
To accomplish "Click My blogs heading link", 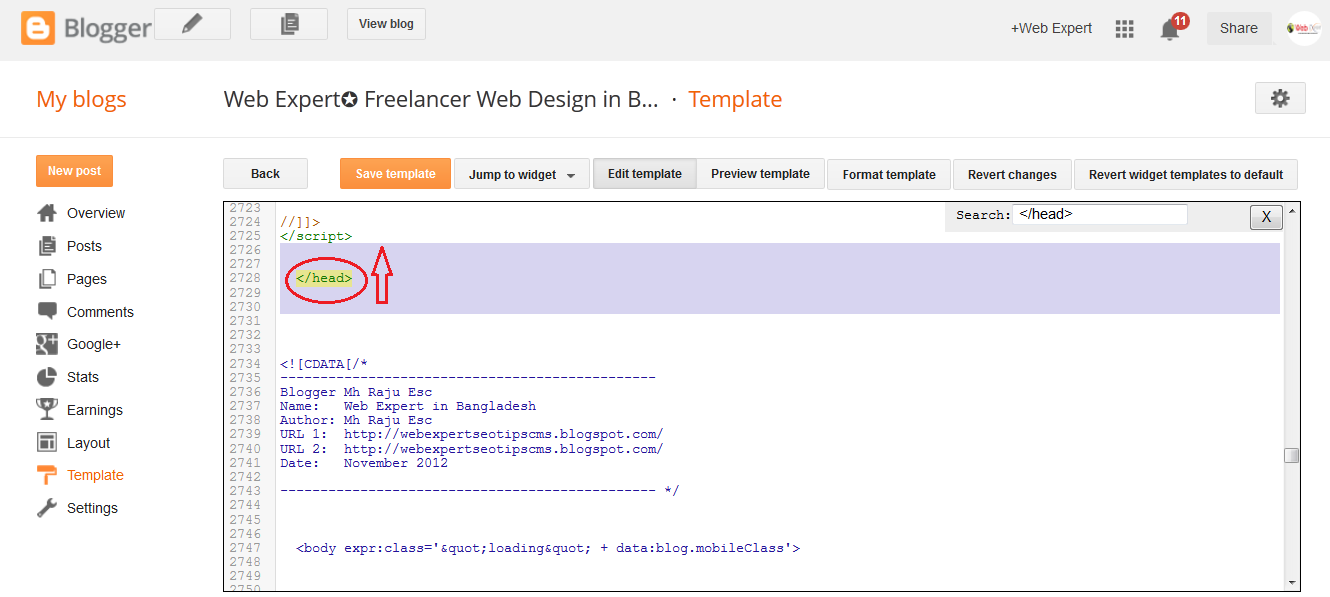I will [x=81, y=99].
